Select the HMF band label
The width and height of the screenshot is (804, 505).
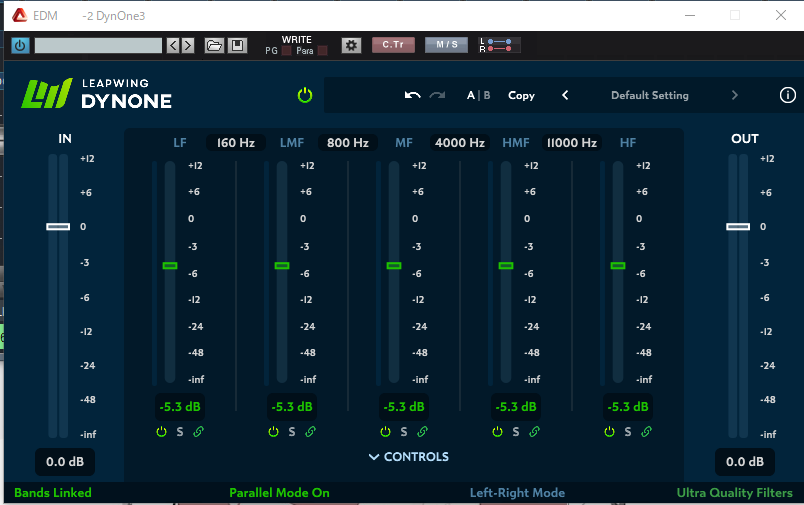pos(516,143)
